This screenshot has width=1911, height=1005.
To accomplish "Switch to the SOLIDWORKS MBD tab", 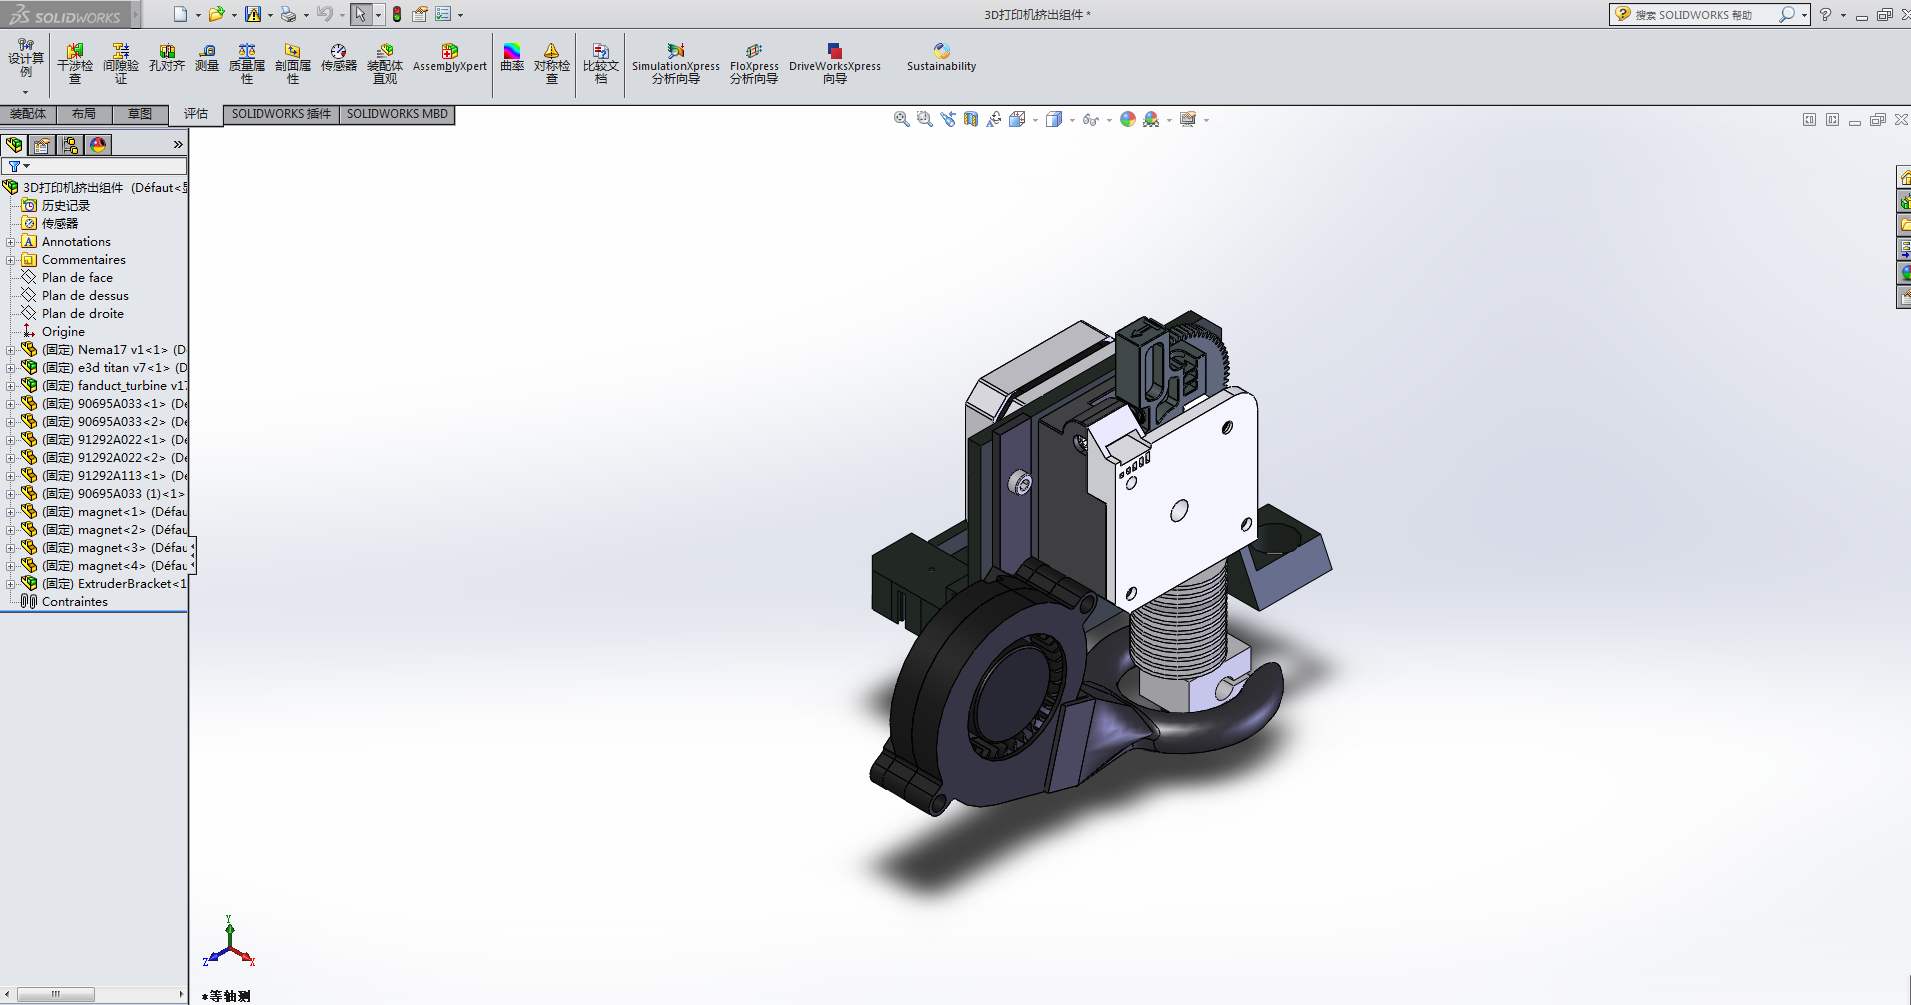I will (397, 114).
